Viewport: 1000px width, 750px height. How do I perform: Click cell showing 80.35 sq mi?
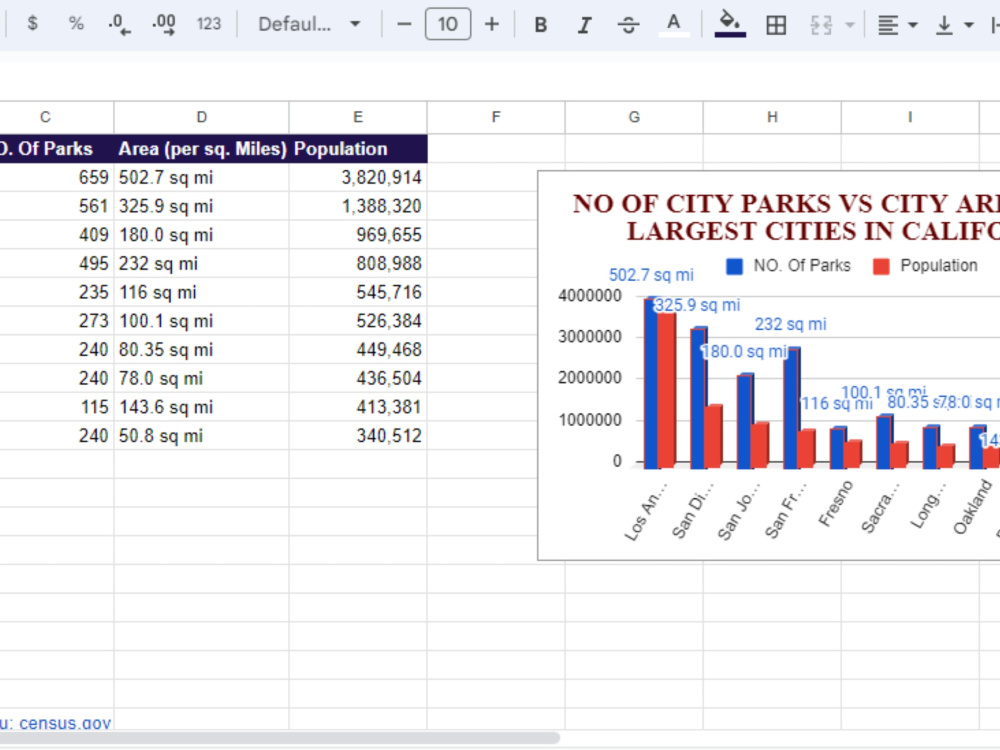coord(202,349)
